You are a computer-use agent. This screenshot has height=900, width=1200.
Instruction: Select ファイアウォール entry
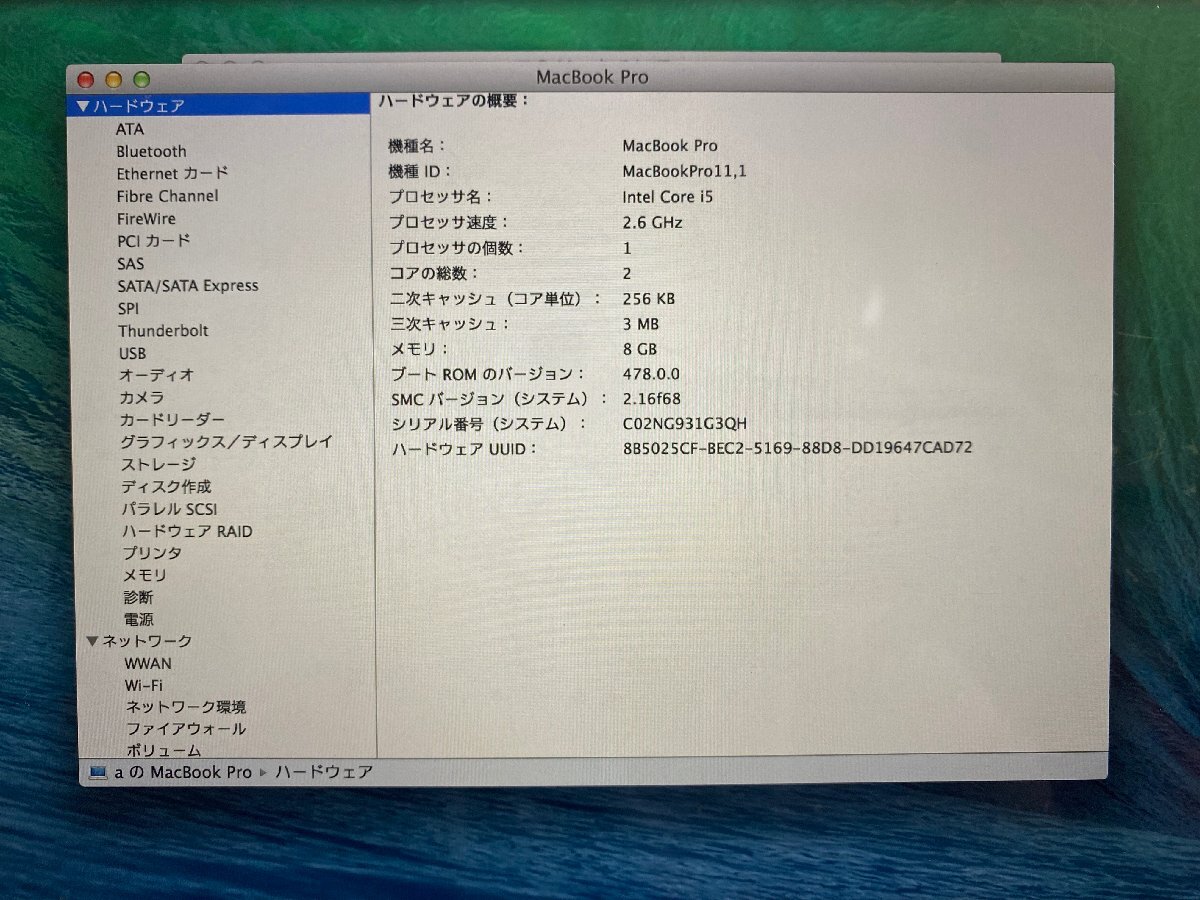pos(185,729)
